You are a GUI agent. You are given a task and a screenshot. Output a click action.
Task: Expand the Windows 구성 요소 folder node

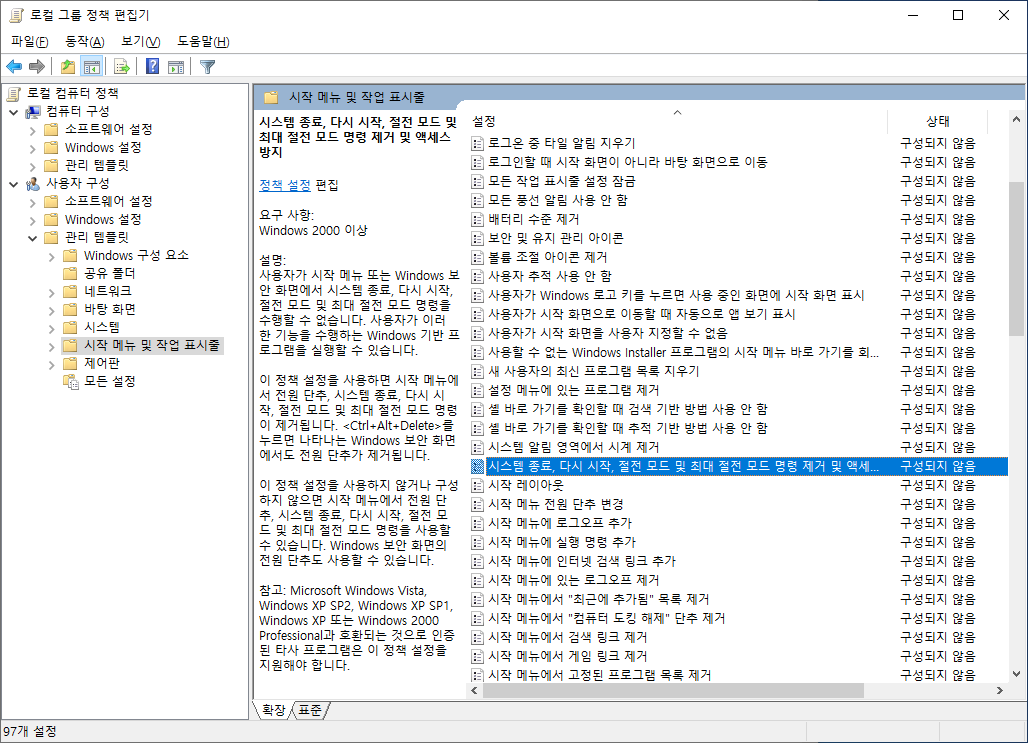[x=51, y=256]
